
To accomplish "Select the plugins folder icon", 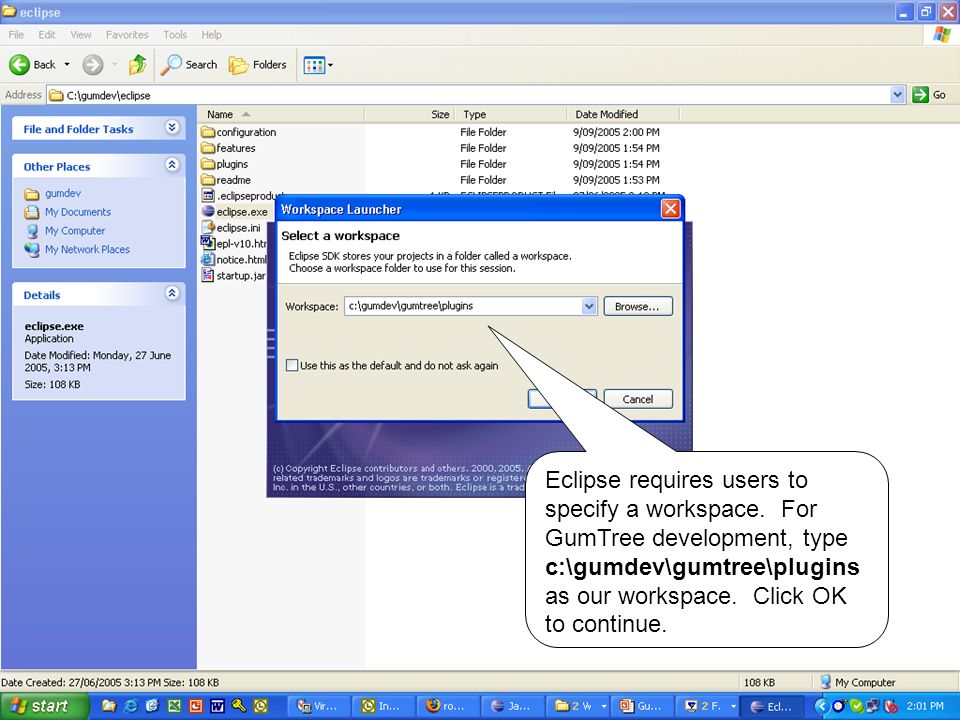I will [x=208, y=164].
